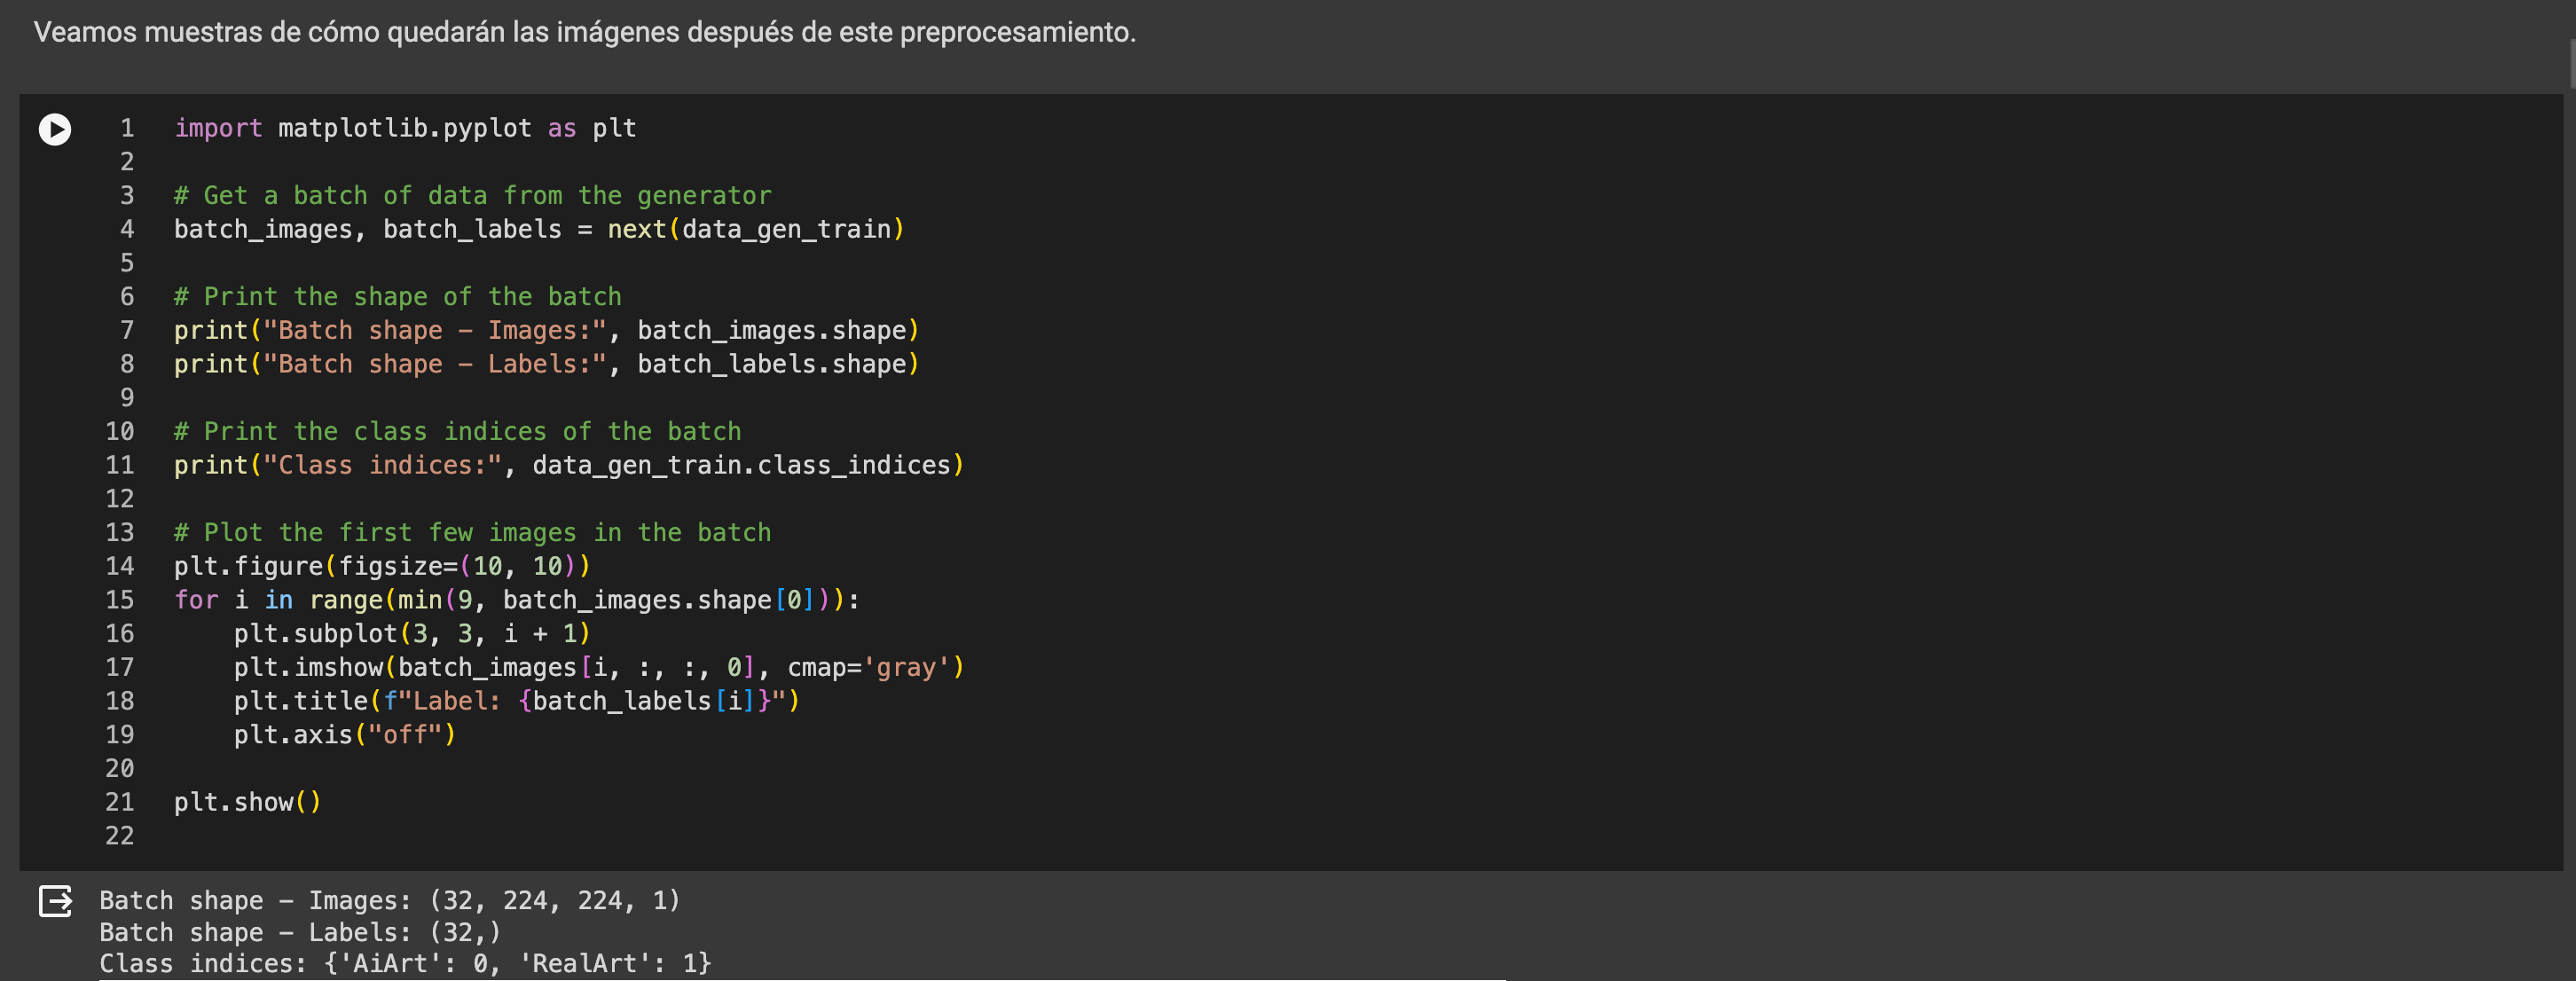Click the plt.subplot(3, 3, i + 1) line

click(411, 634)
